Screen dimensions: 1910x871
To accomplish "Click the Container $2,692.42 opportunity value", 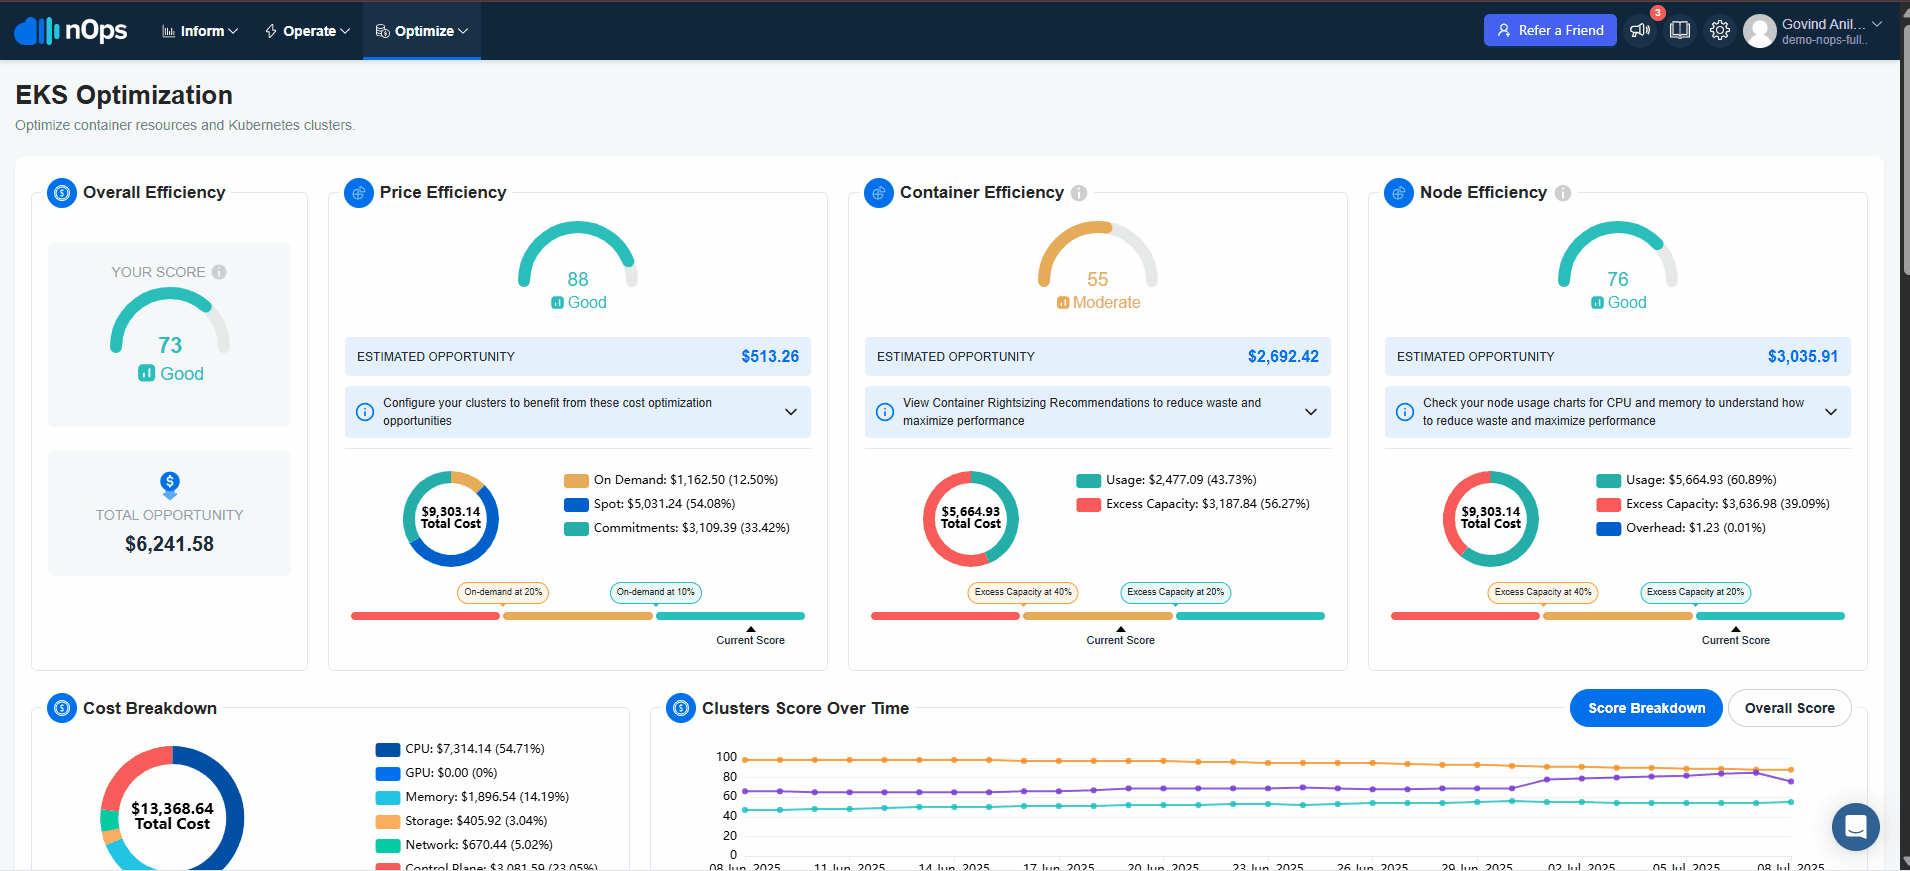I will [1283, 357].
